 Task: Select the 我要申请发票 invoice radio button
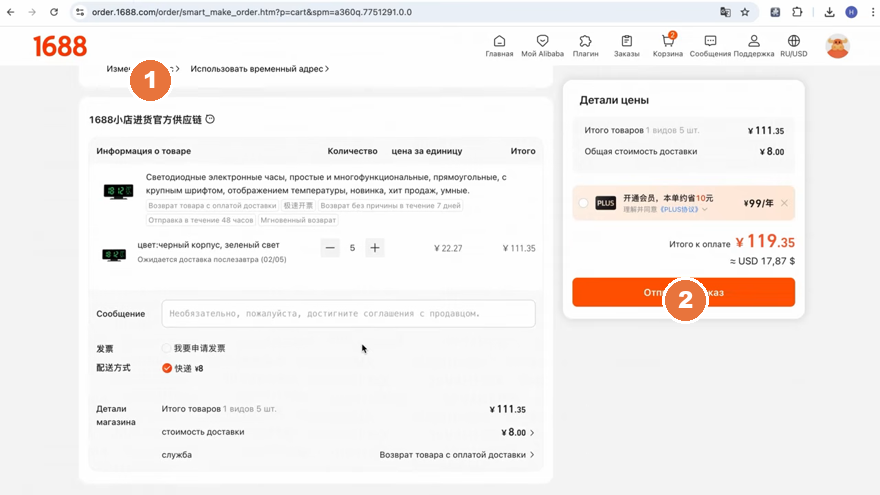166,348
